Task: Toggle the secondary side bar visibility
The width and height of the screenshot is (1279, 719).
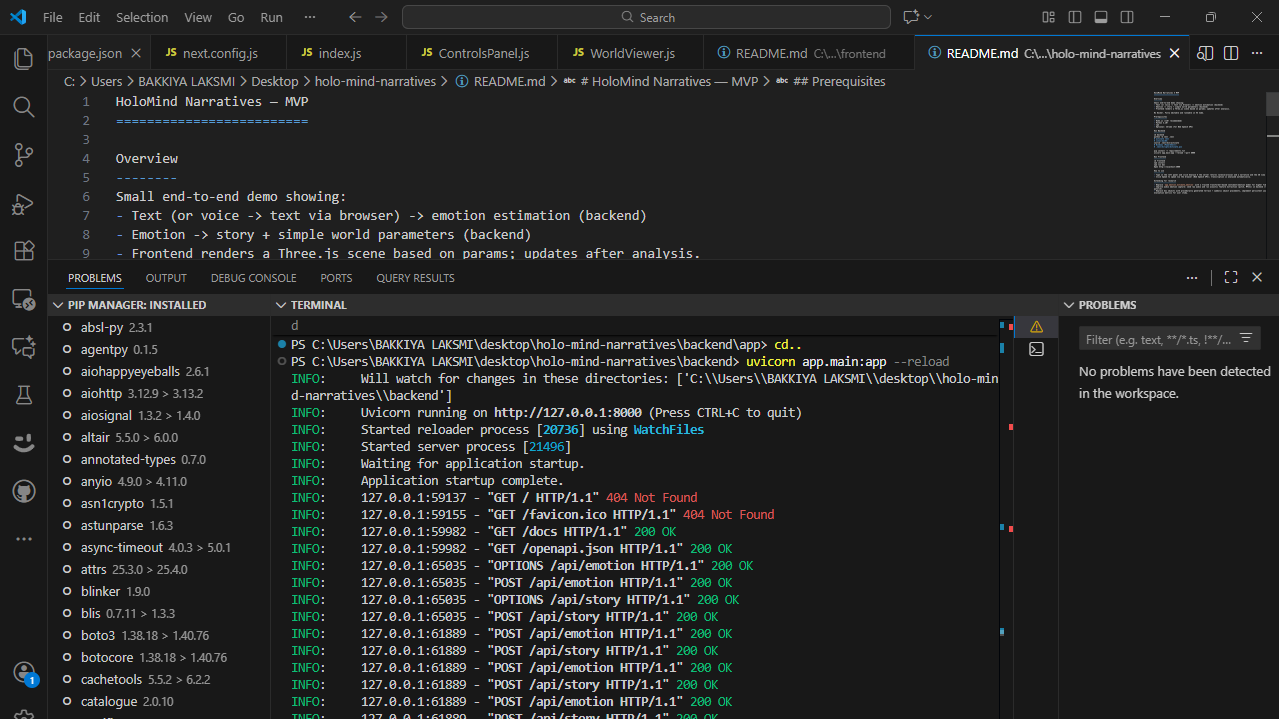Action: (x=1127, y=17)
